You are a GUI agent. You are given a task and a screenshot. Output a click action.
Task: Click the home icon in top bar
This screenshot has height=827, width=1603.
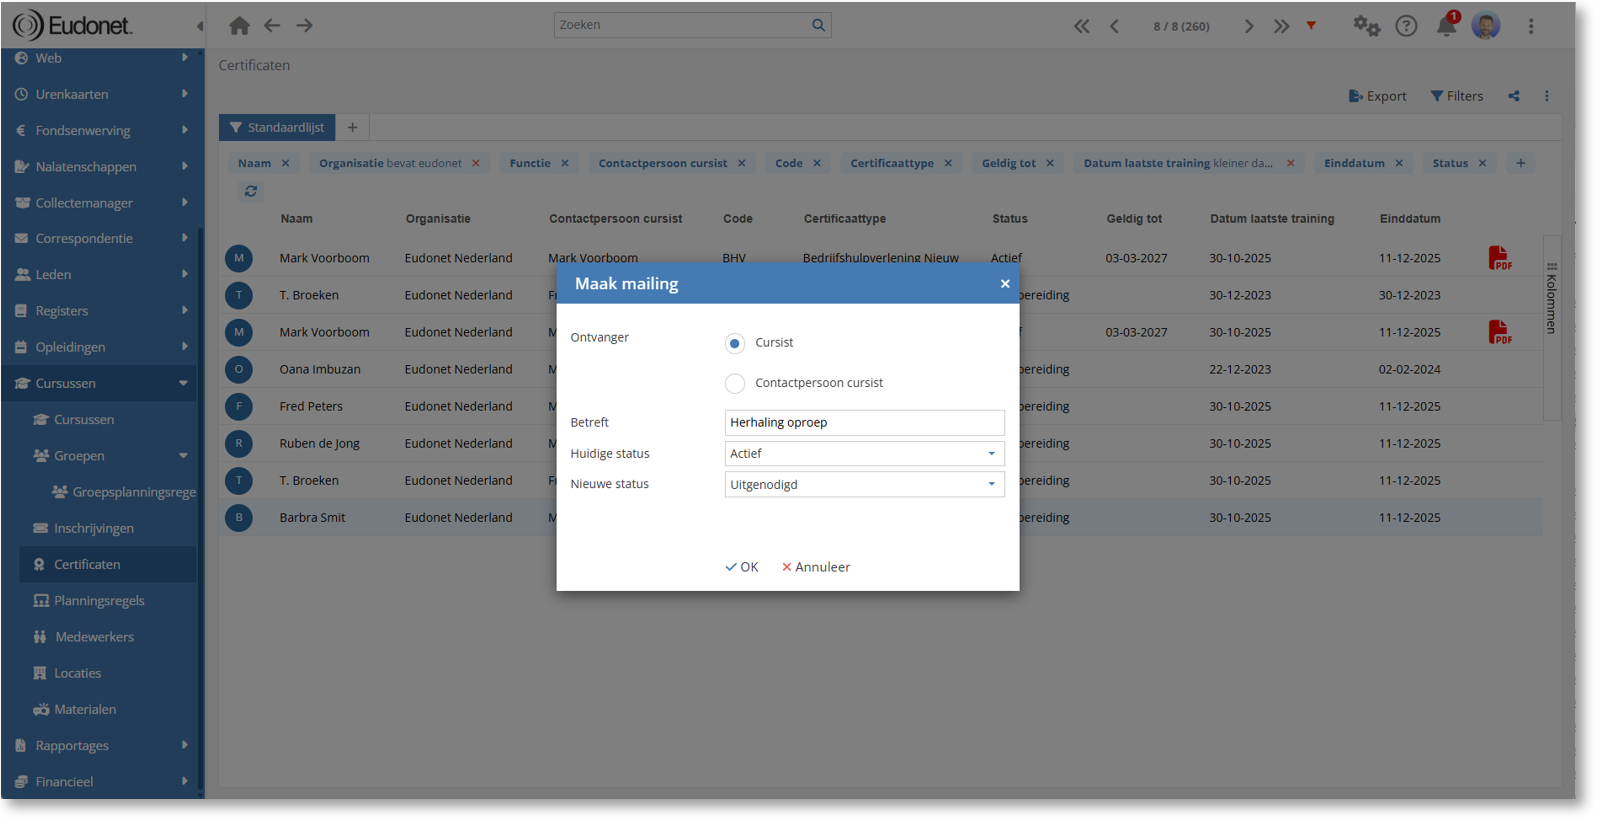click(239, 26)
